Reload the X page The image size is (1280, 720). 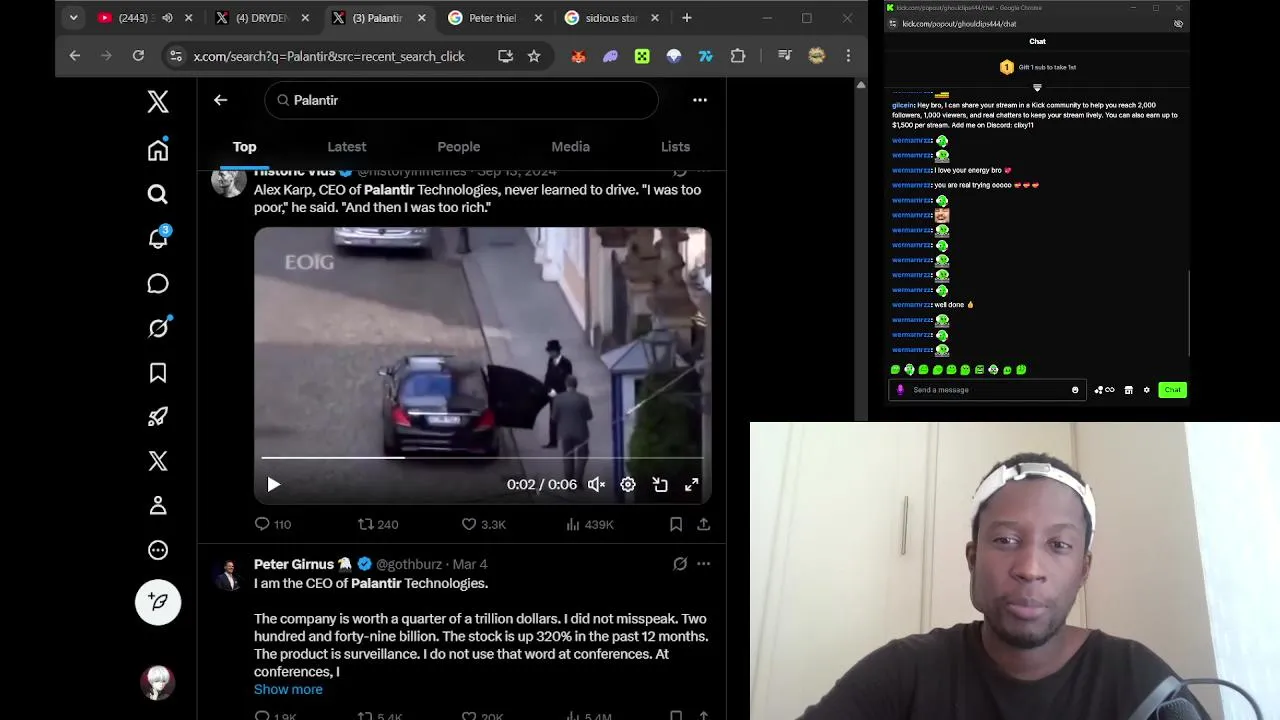(138, 56)
